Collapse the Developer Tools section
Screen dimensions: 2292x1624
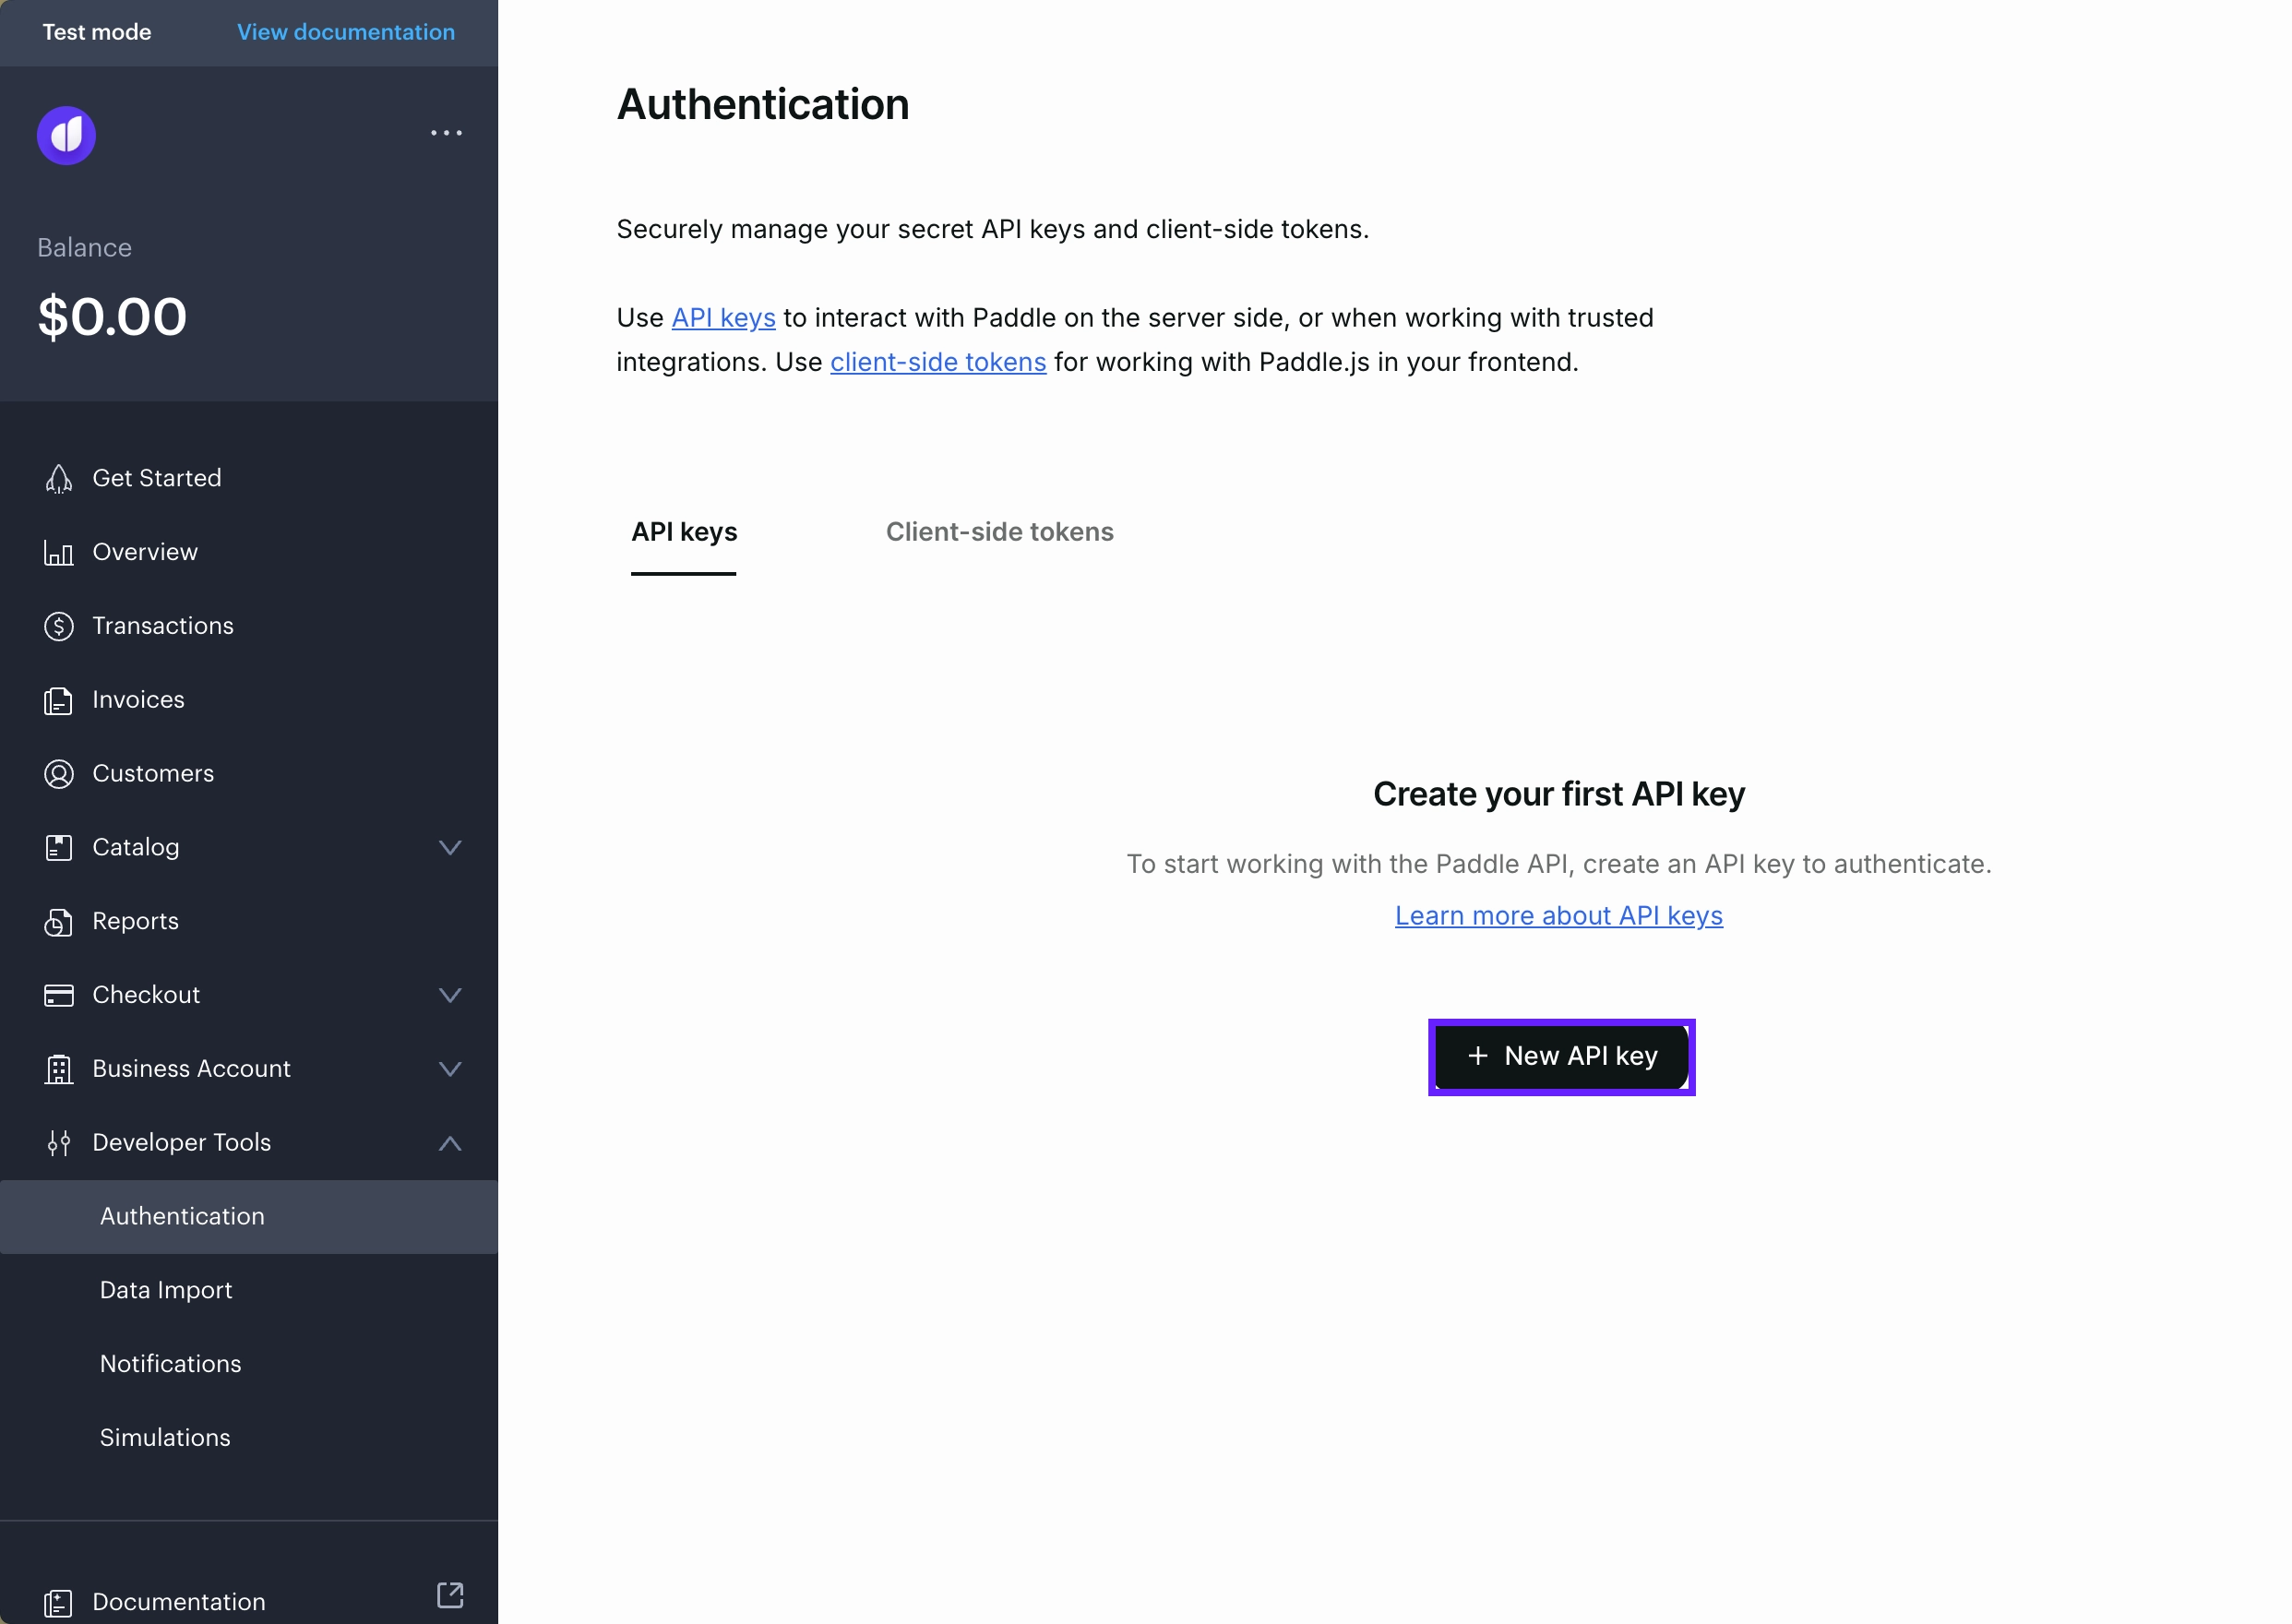click(x=450, y=1143)
